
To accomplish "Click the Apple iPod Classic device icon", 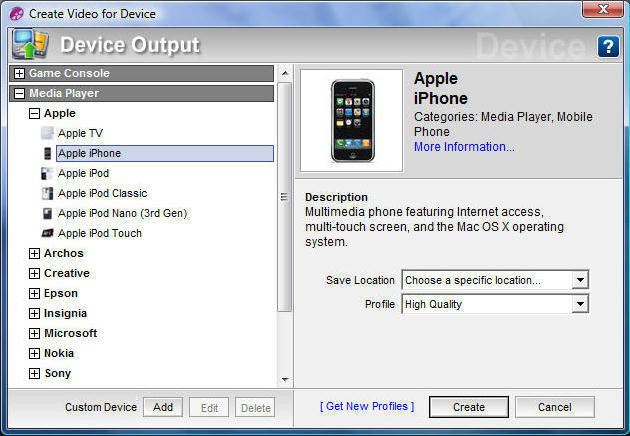I will 47,193.
